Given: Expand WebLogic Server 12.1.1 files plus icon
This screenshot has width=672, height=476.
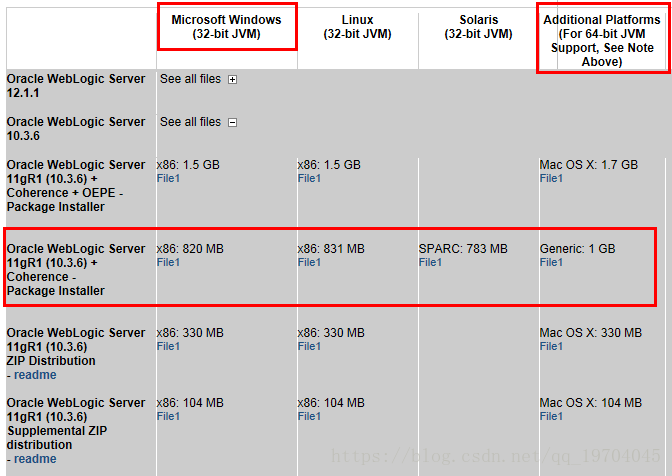Looking at the screenshot, I should tap(232, 80).
